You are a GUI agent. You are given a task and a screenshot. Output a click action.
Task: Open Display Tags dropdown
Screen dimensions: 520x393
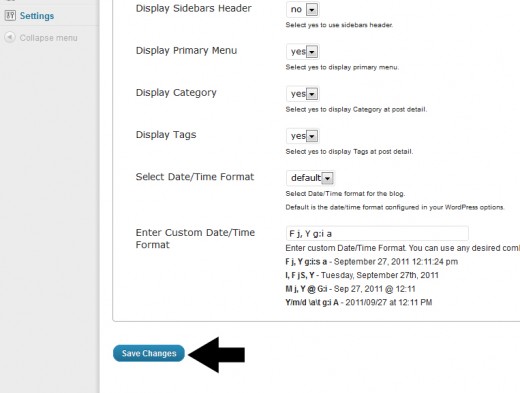tap(302, 136)
